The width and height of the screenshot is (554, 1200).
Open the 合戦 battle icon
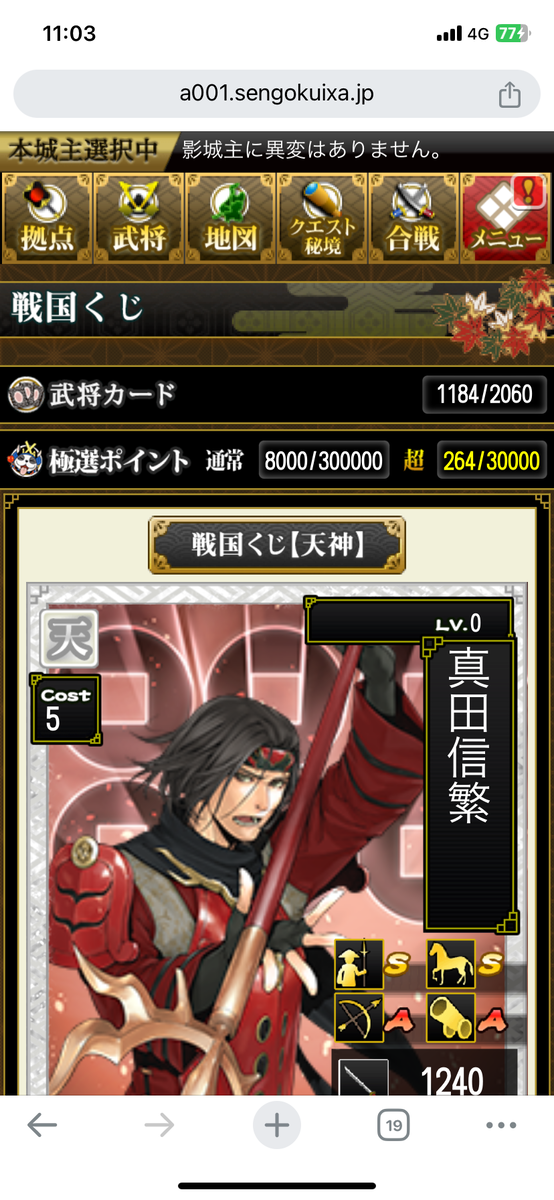click(413, 218)
